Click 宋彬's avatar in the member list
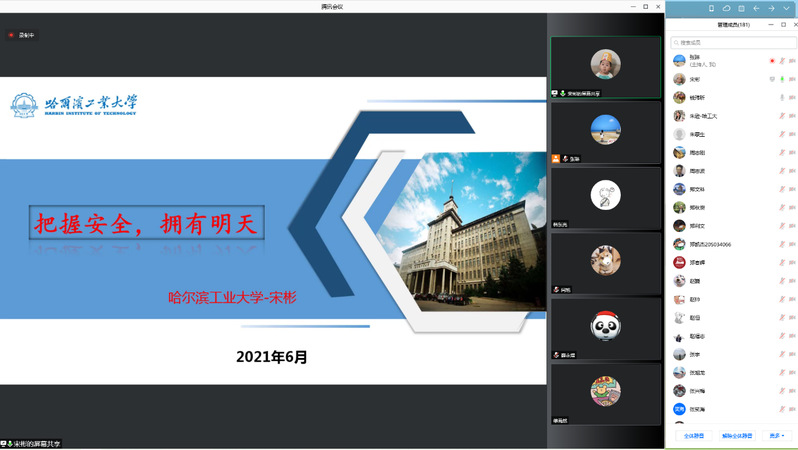 coord(679,79)
